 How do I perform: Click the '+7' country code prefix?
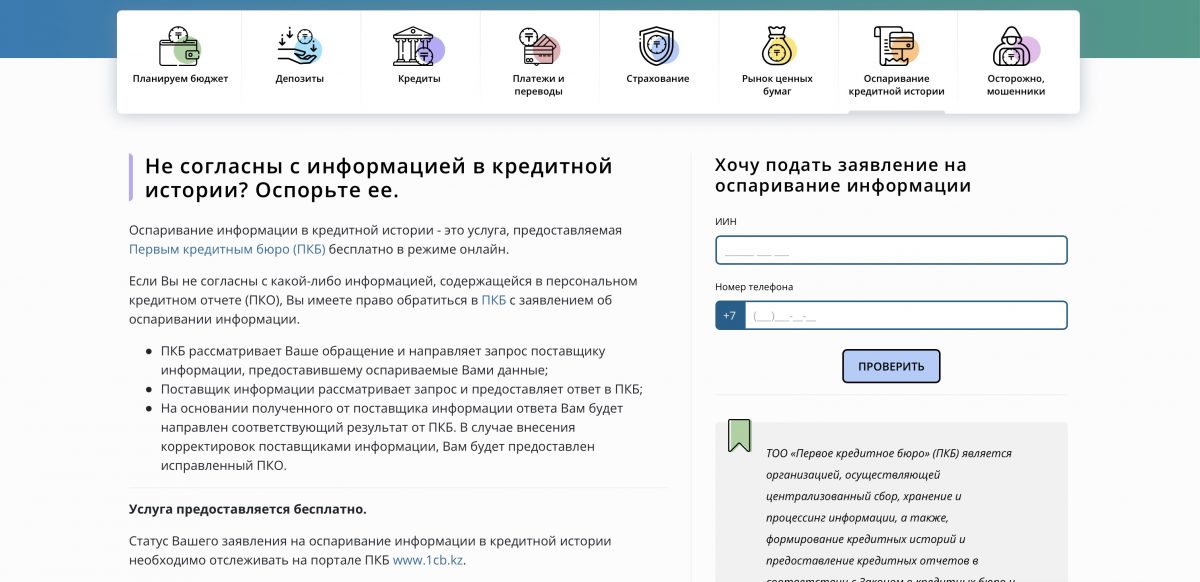(730, 315)
